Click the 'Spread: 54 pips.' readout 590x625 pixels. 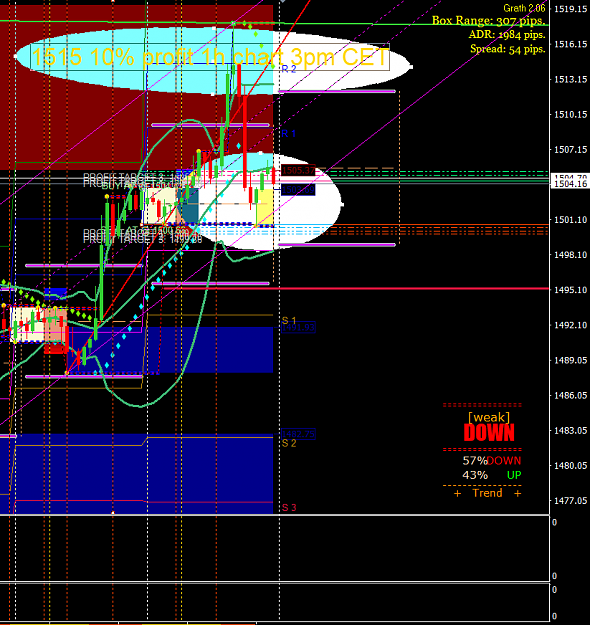coord(507,49)
